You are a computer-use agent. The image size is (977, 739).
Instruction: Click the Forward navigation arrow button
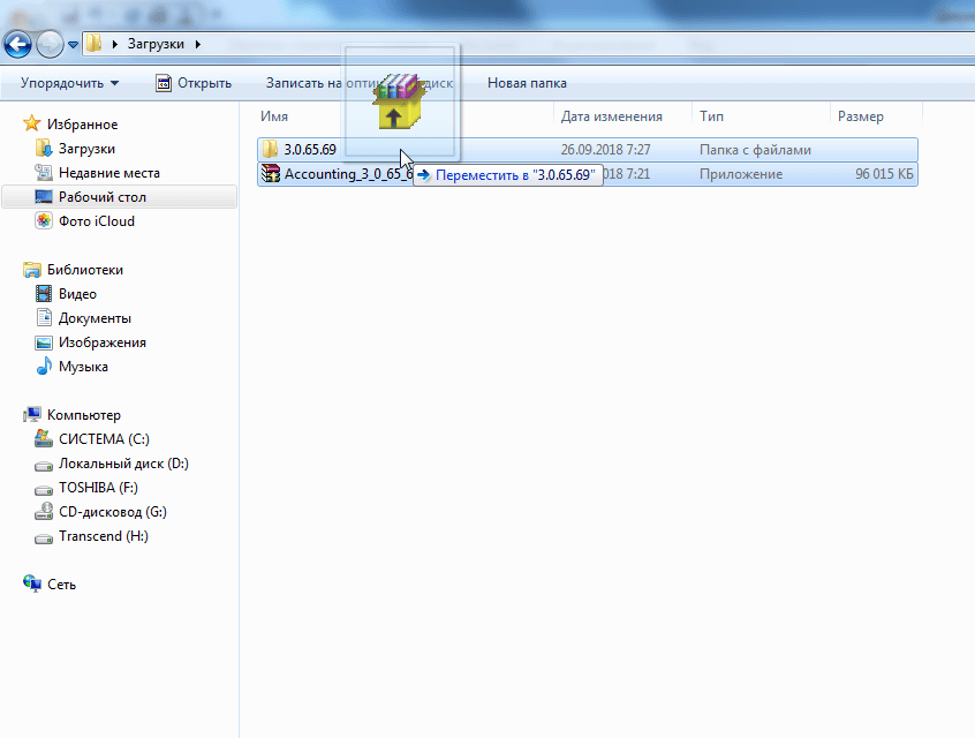coord(49,44)
